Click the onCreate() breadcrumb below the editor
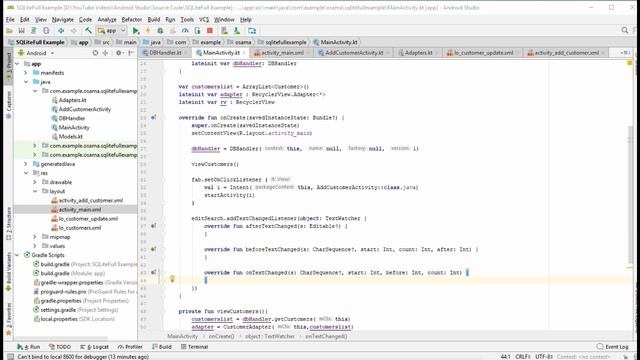Image resolution: width=640 pixels, height=360 pixels. point(221,336)
